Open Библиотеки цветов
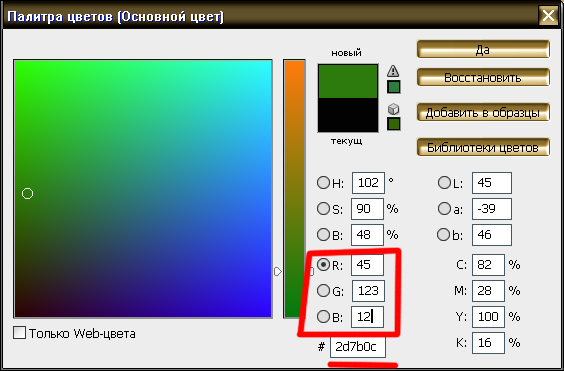This screenshot has width=564, height=371. (x=483, y=147)
